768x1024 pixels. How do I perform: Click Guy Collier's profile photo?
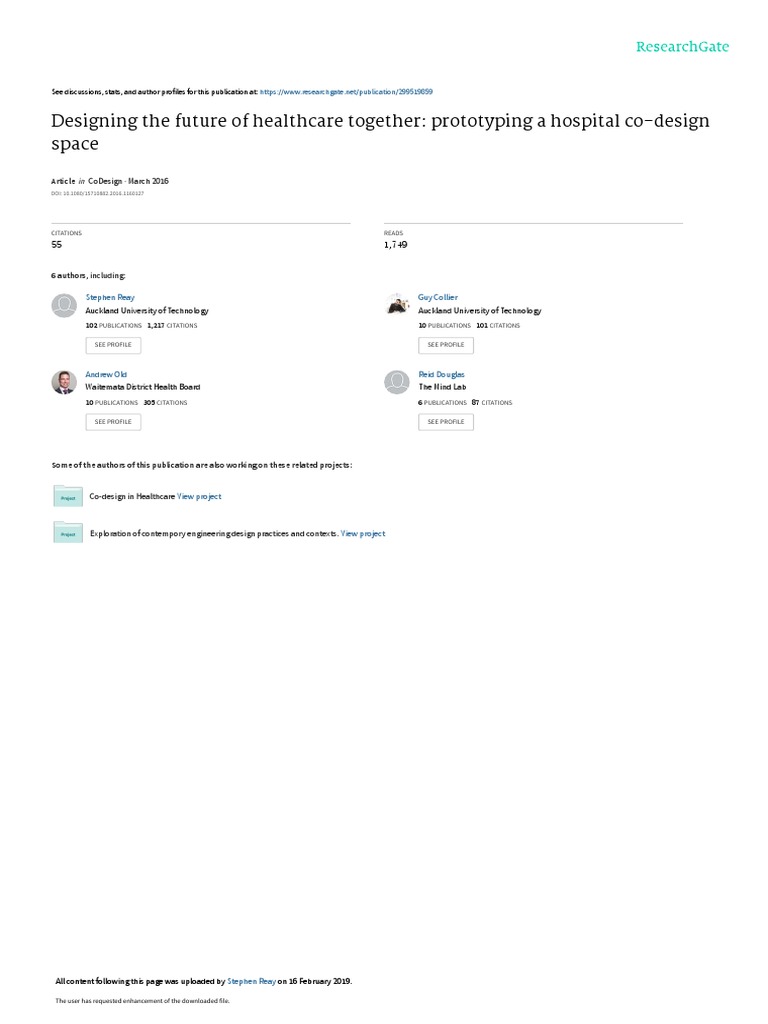[396, 305]
